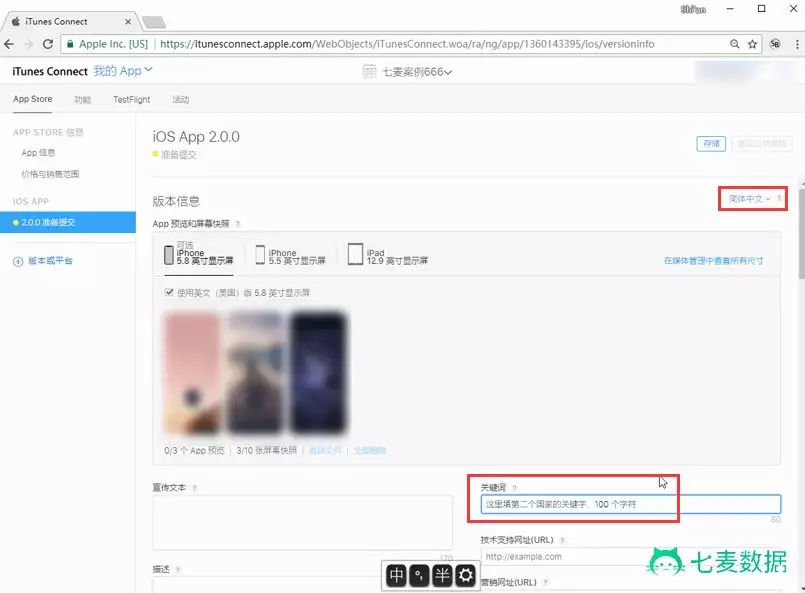805x593 pixels.
Task: Open IME settings gear icon
Action: click(465, 575)
